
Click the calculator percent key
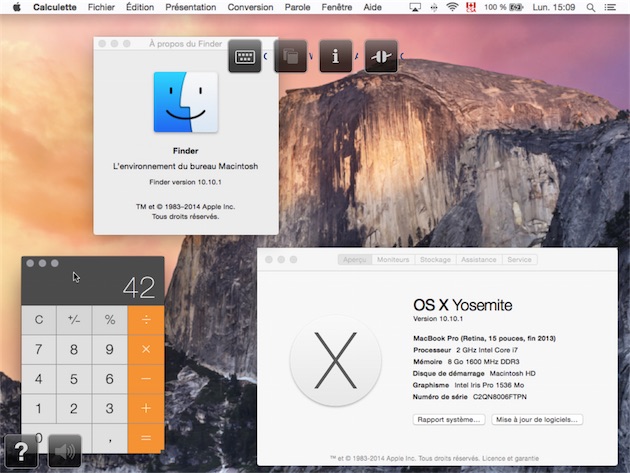pos(110,320)
